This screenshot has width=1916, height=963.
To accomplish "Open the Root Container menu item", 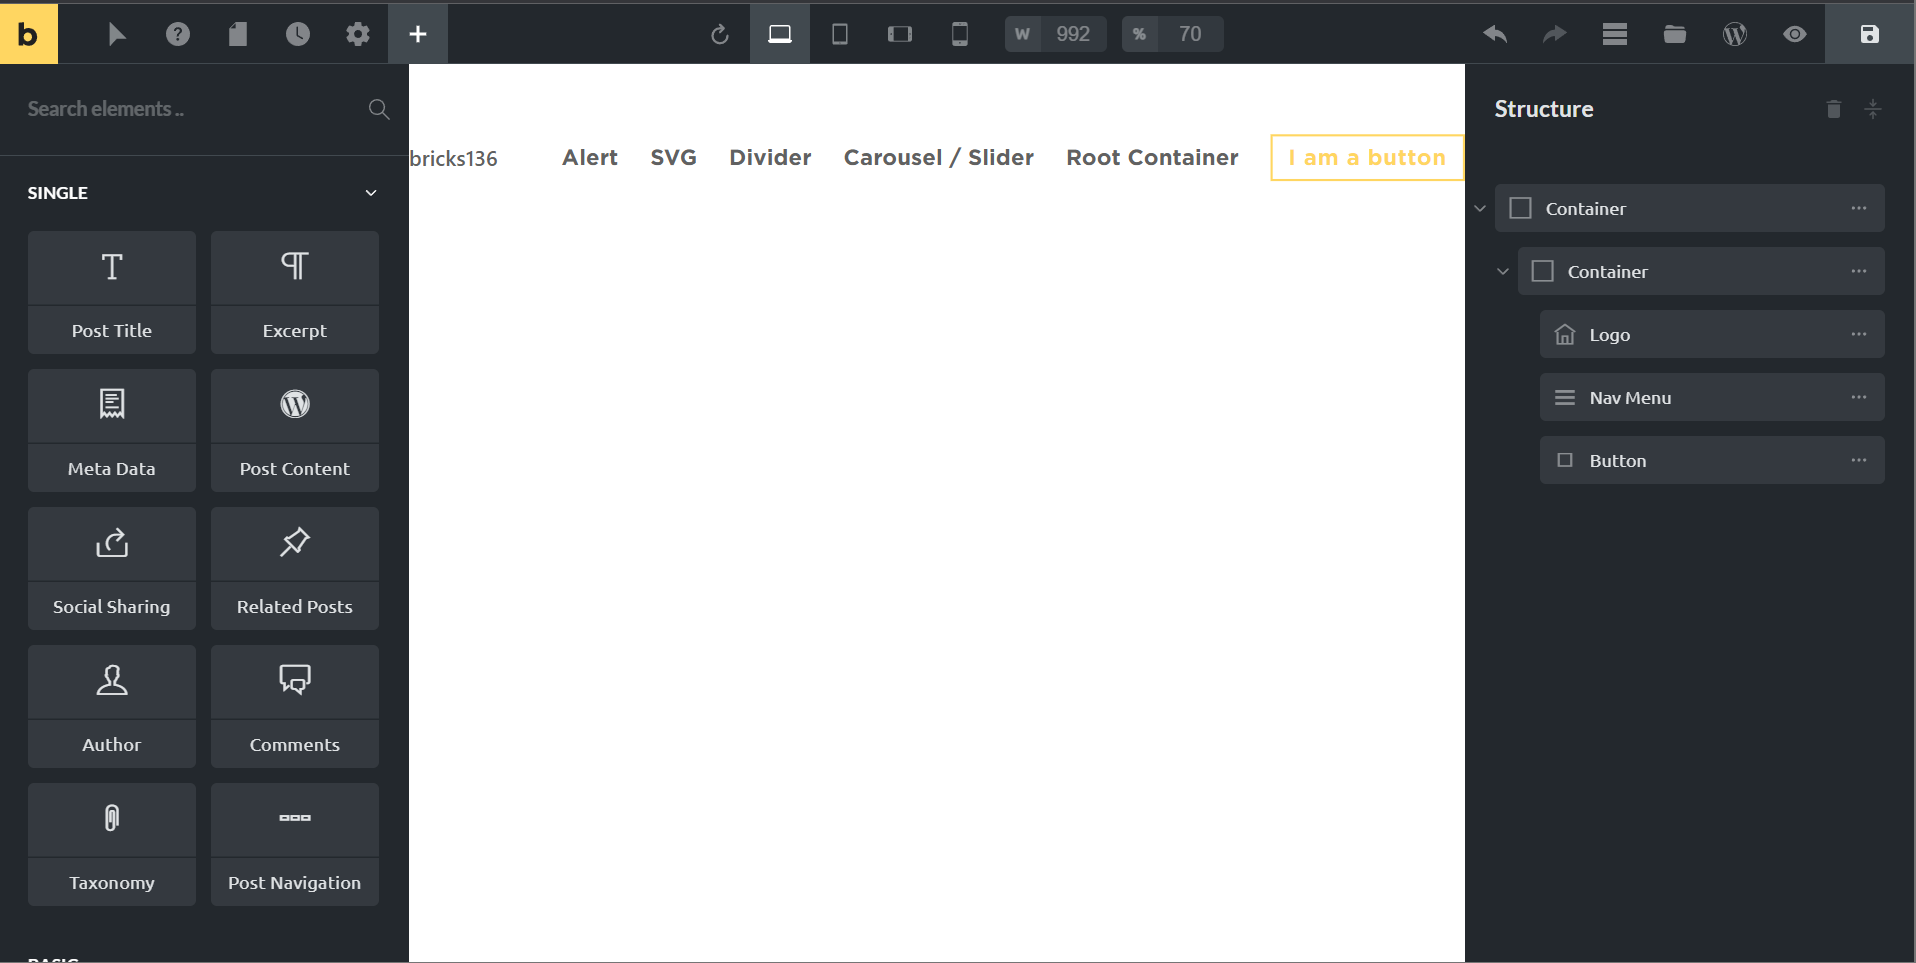I will click(x=1152, y=157).
